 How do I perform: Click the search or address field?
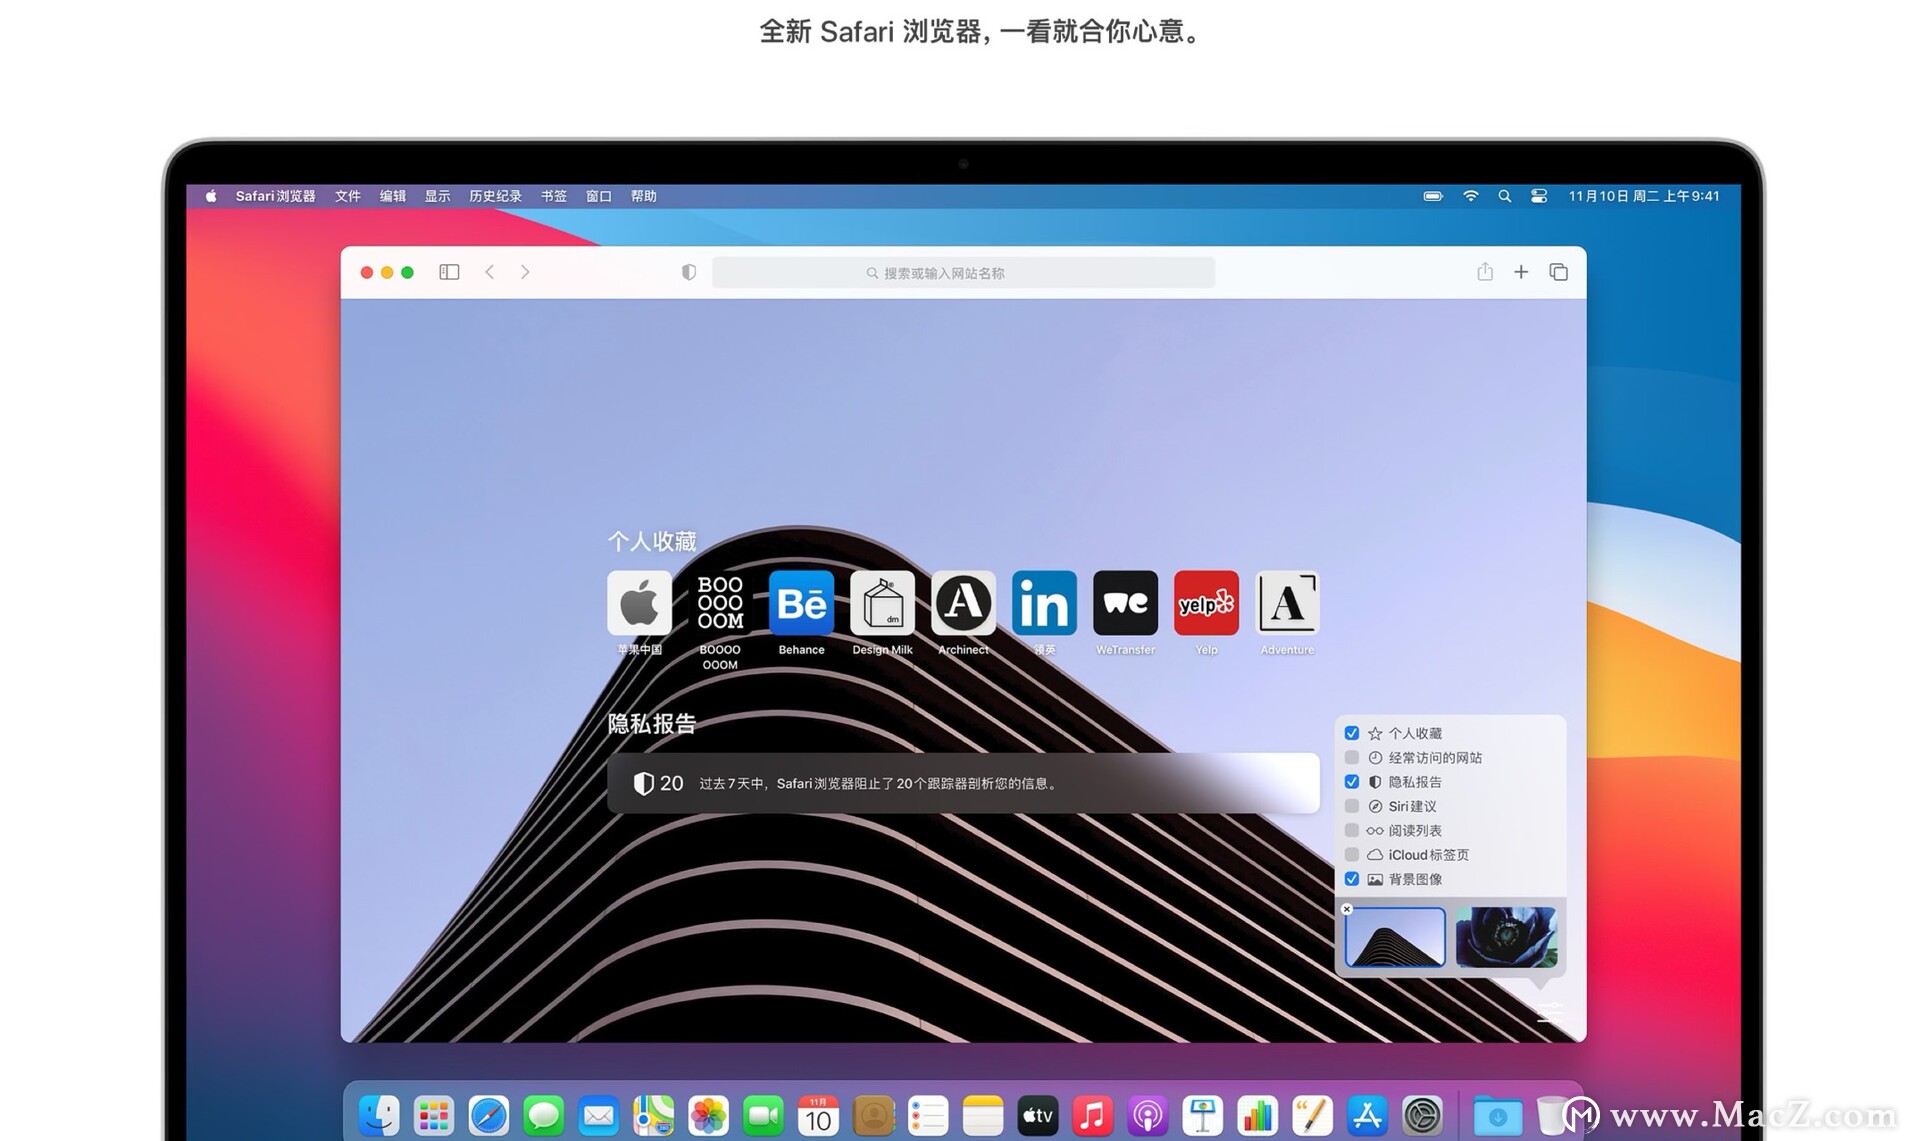pyautogui.click(x=963, y=273)
